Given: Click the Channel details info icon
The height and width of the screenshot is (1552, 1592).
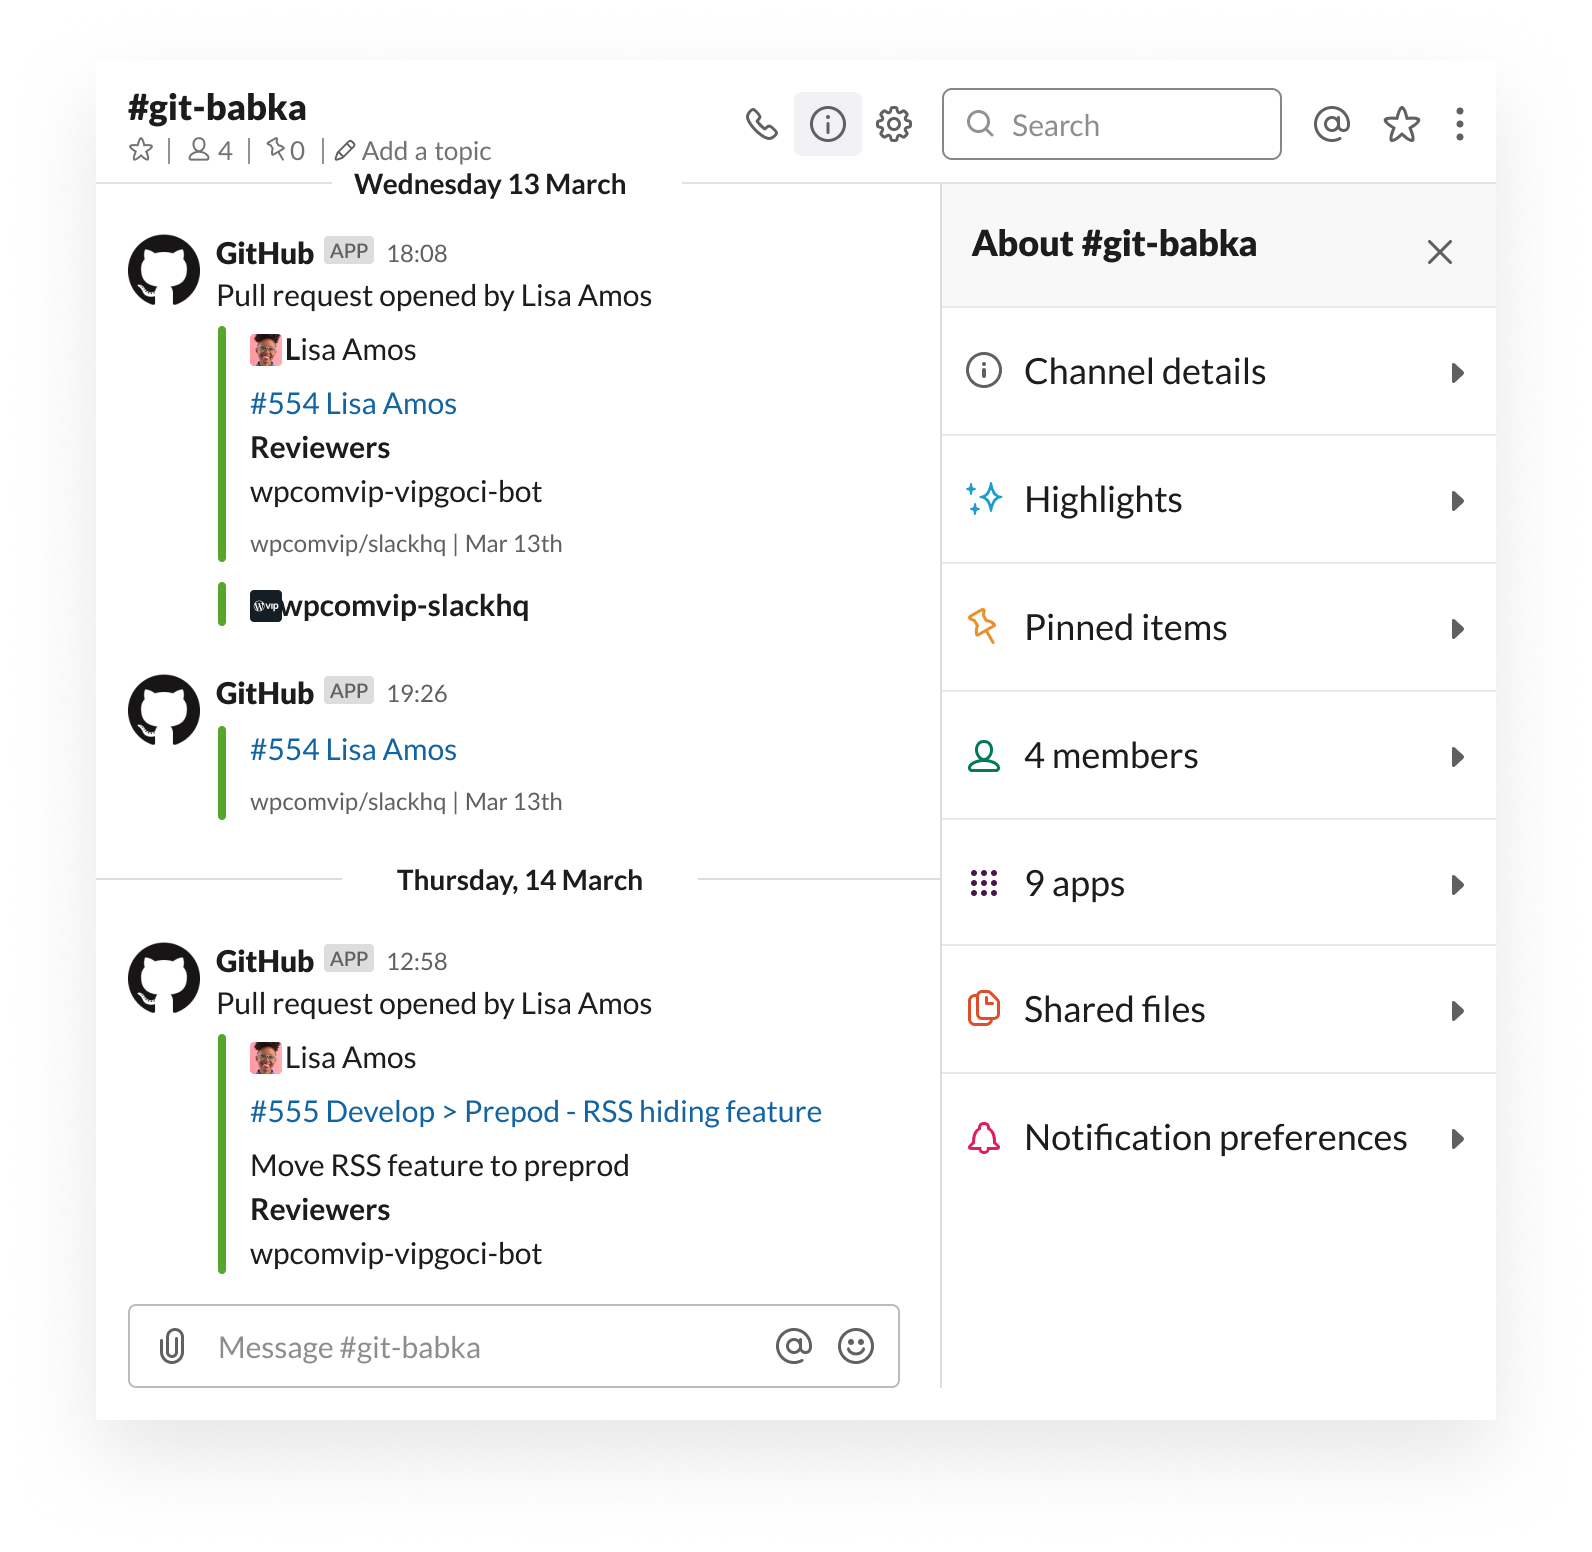Looking at the screenshot, I should point(984,370).
